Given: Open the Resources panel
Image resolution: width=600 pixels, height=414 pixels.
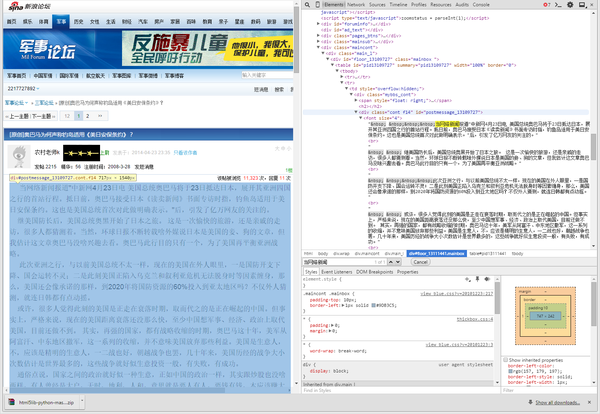Looking at the screenshot, I should pos(441,5).
